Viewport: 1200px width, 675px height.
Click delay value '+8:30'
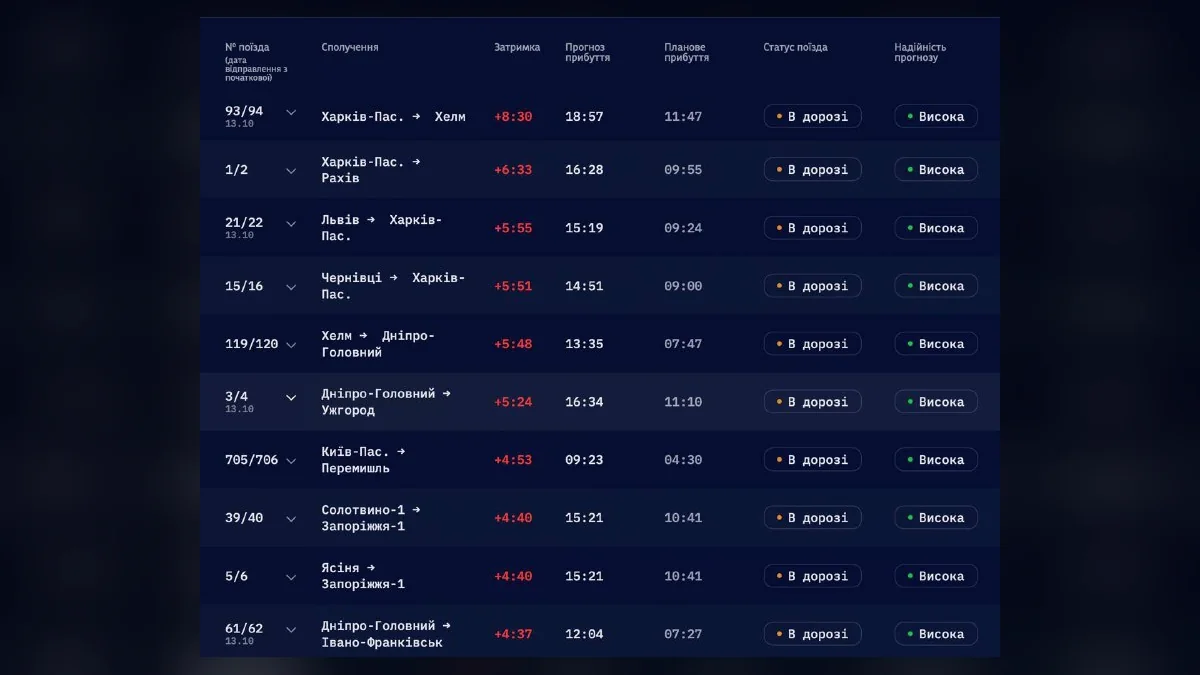pos(513,116)
